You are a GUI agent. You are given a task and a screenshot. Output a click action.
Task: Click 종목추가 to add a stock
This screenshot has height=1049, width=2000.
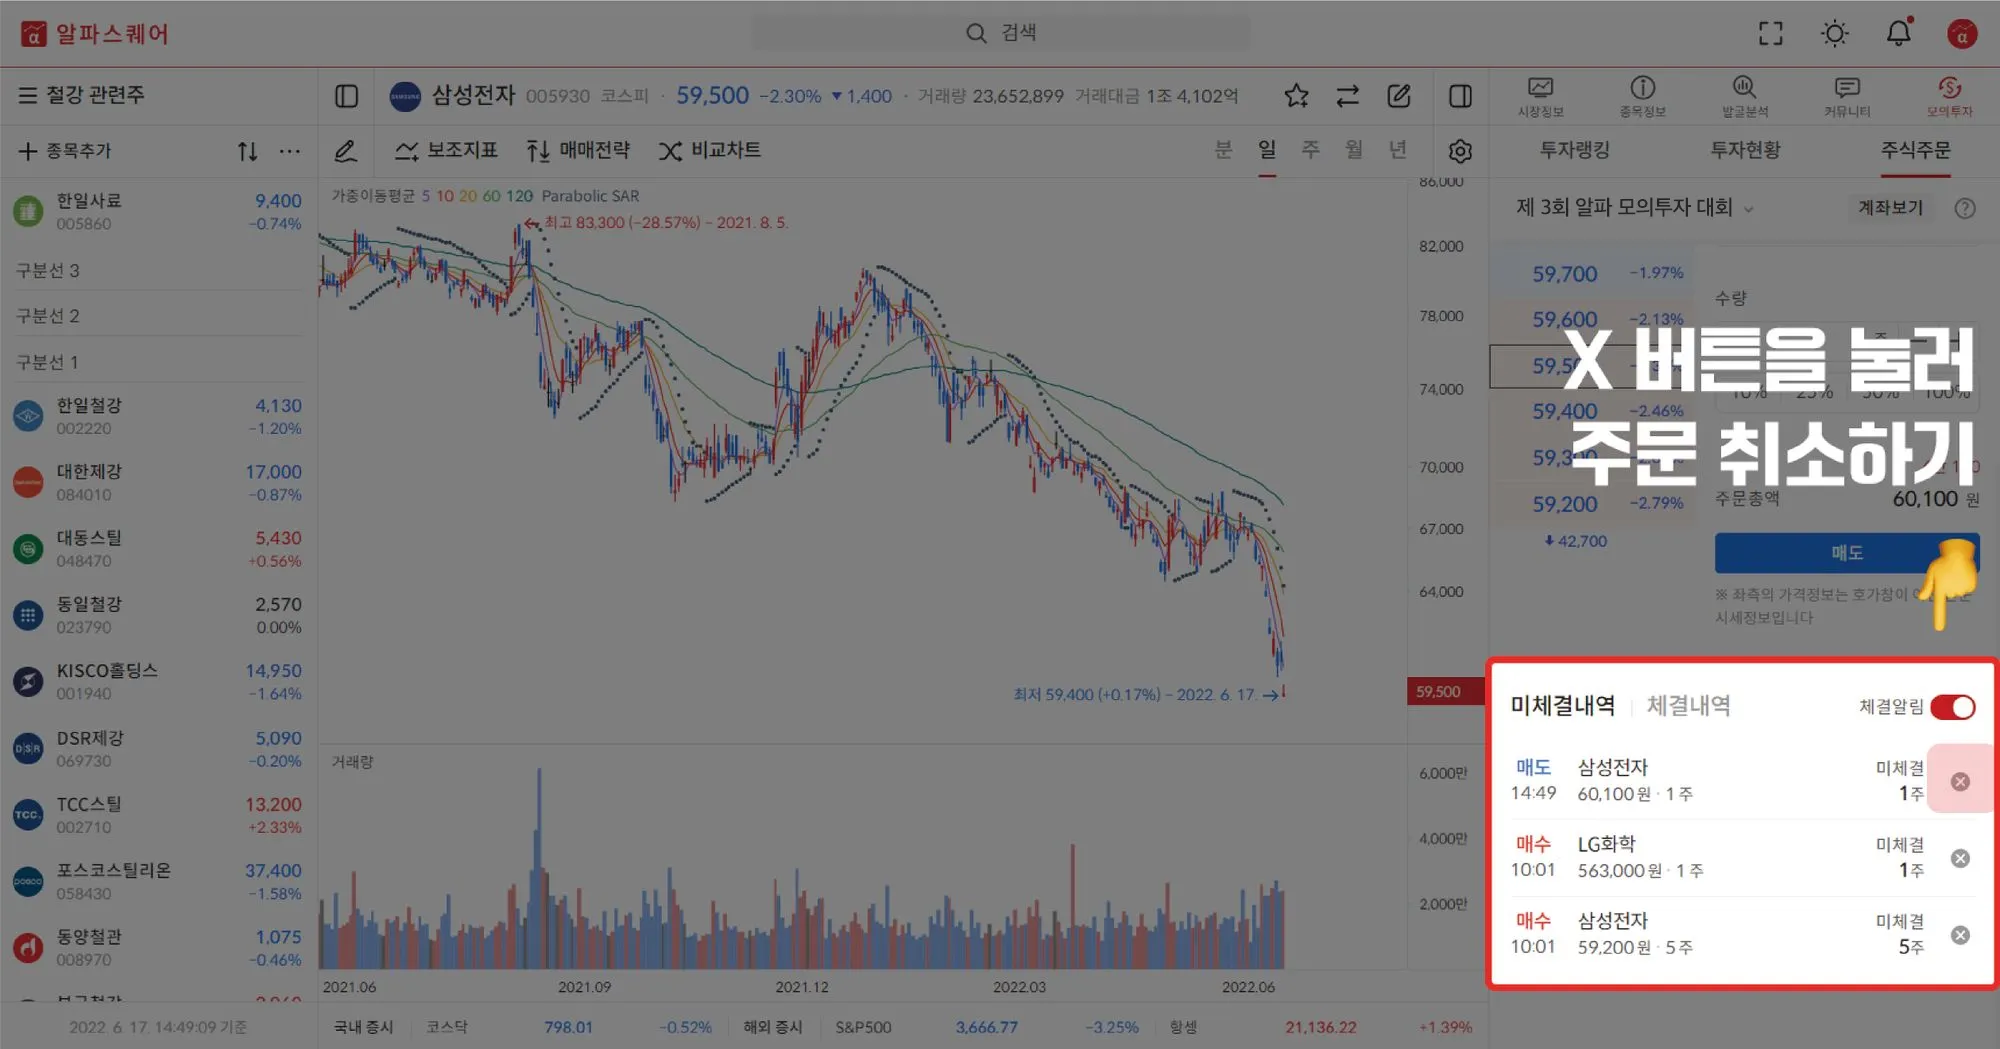point(65,151)
